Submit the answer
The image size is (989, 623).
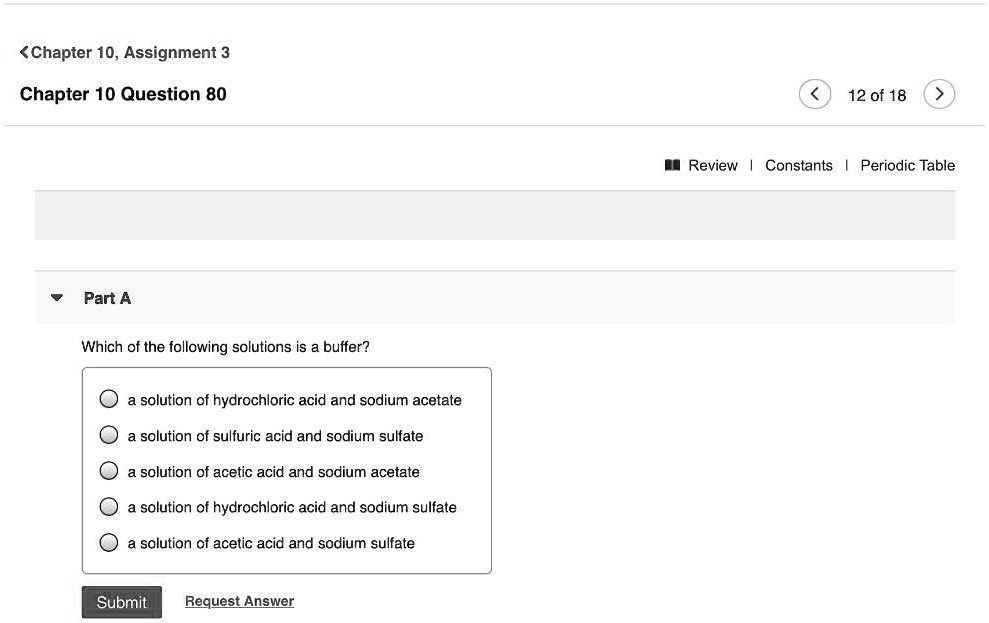(x=122, y=602)
